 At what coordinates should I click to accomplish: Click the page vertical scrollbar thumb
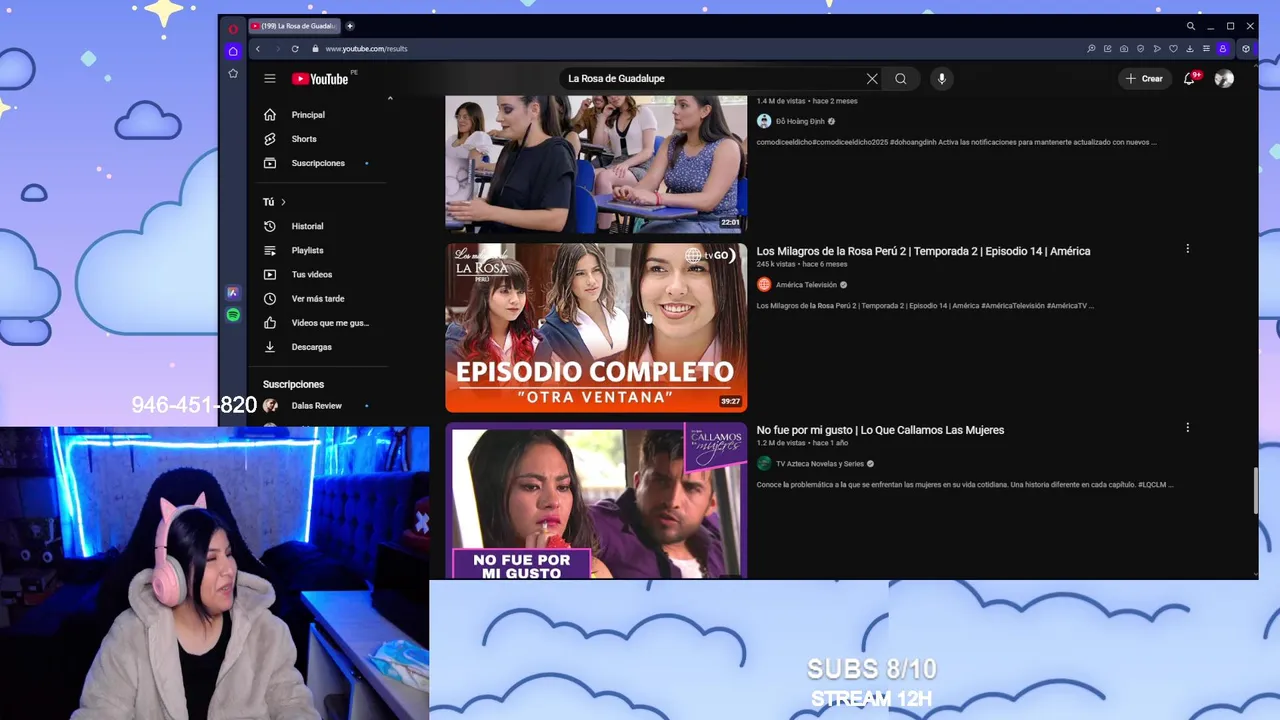pyautogui.click(x=1255, y=492)
